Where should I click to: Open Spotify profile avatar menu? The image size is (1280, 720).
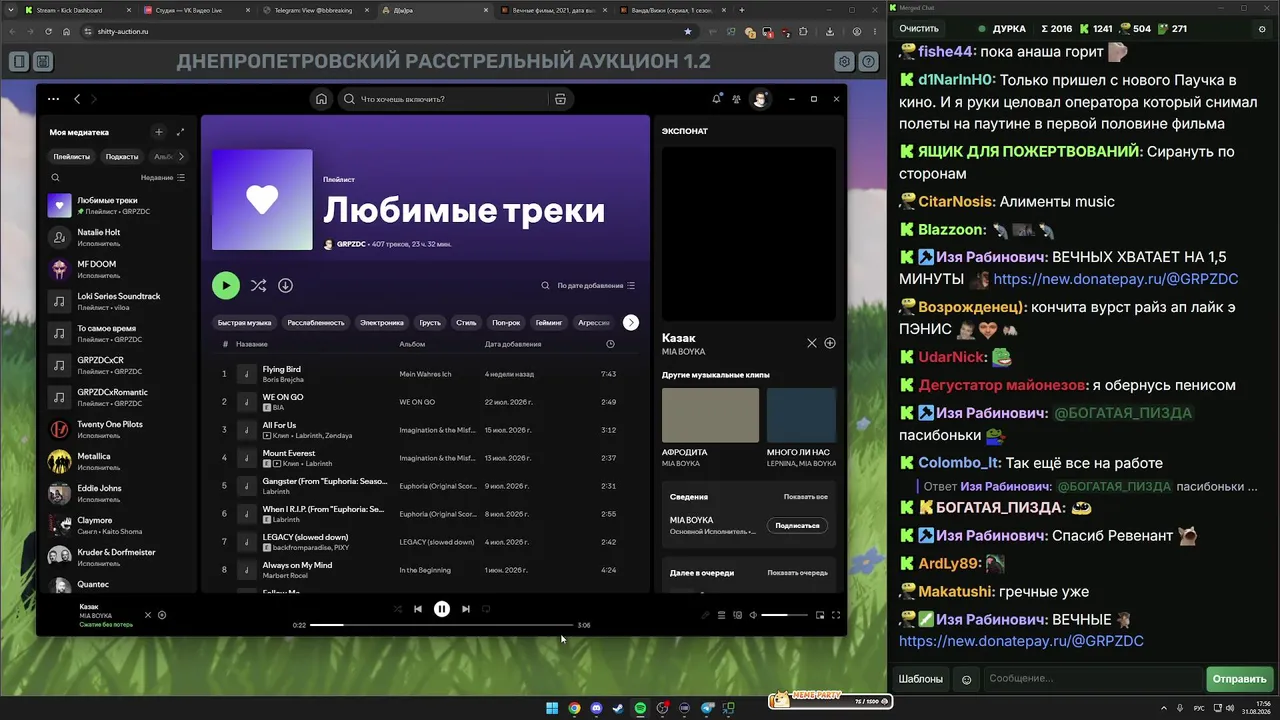[760, 99]
